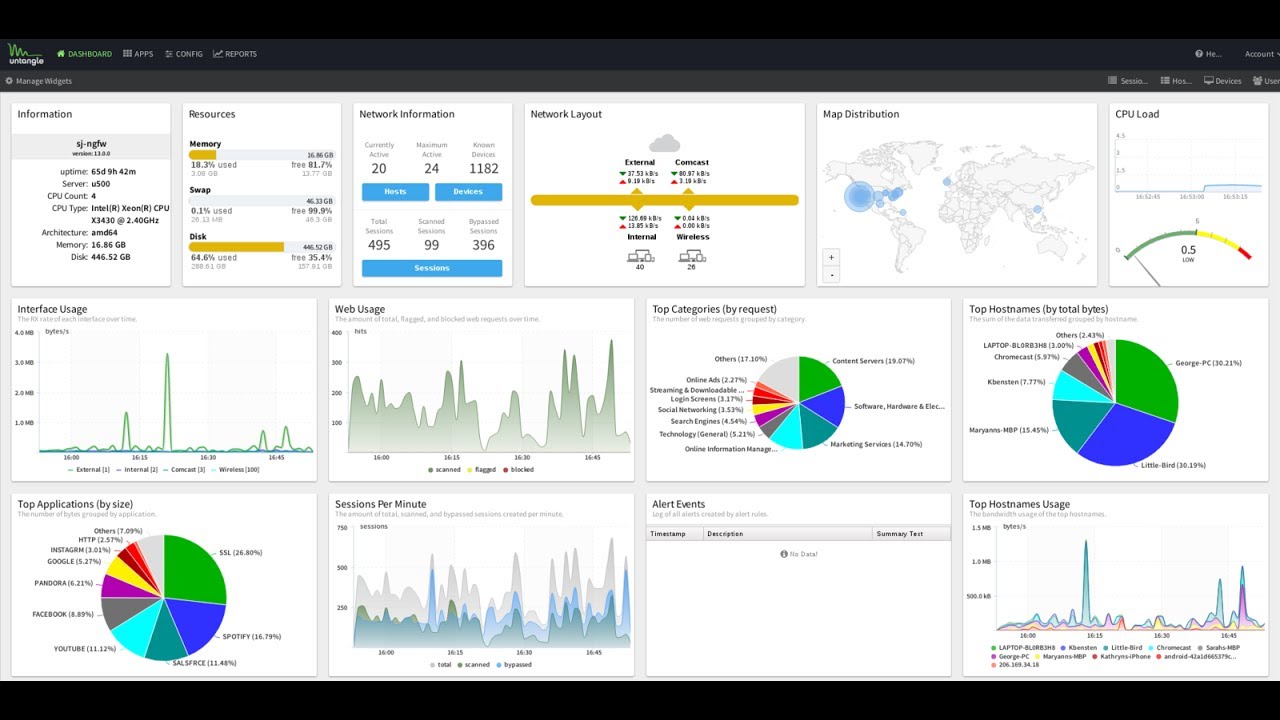Toggle total series in Sessions Per Minute legend
Viewport: 1280px width, 720px height.
[x=441, y=664]
